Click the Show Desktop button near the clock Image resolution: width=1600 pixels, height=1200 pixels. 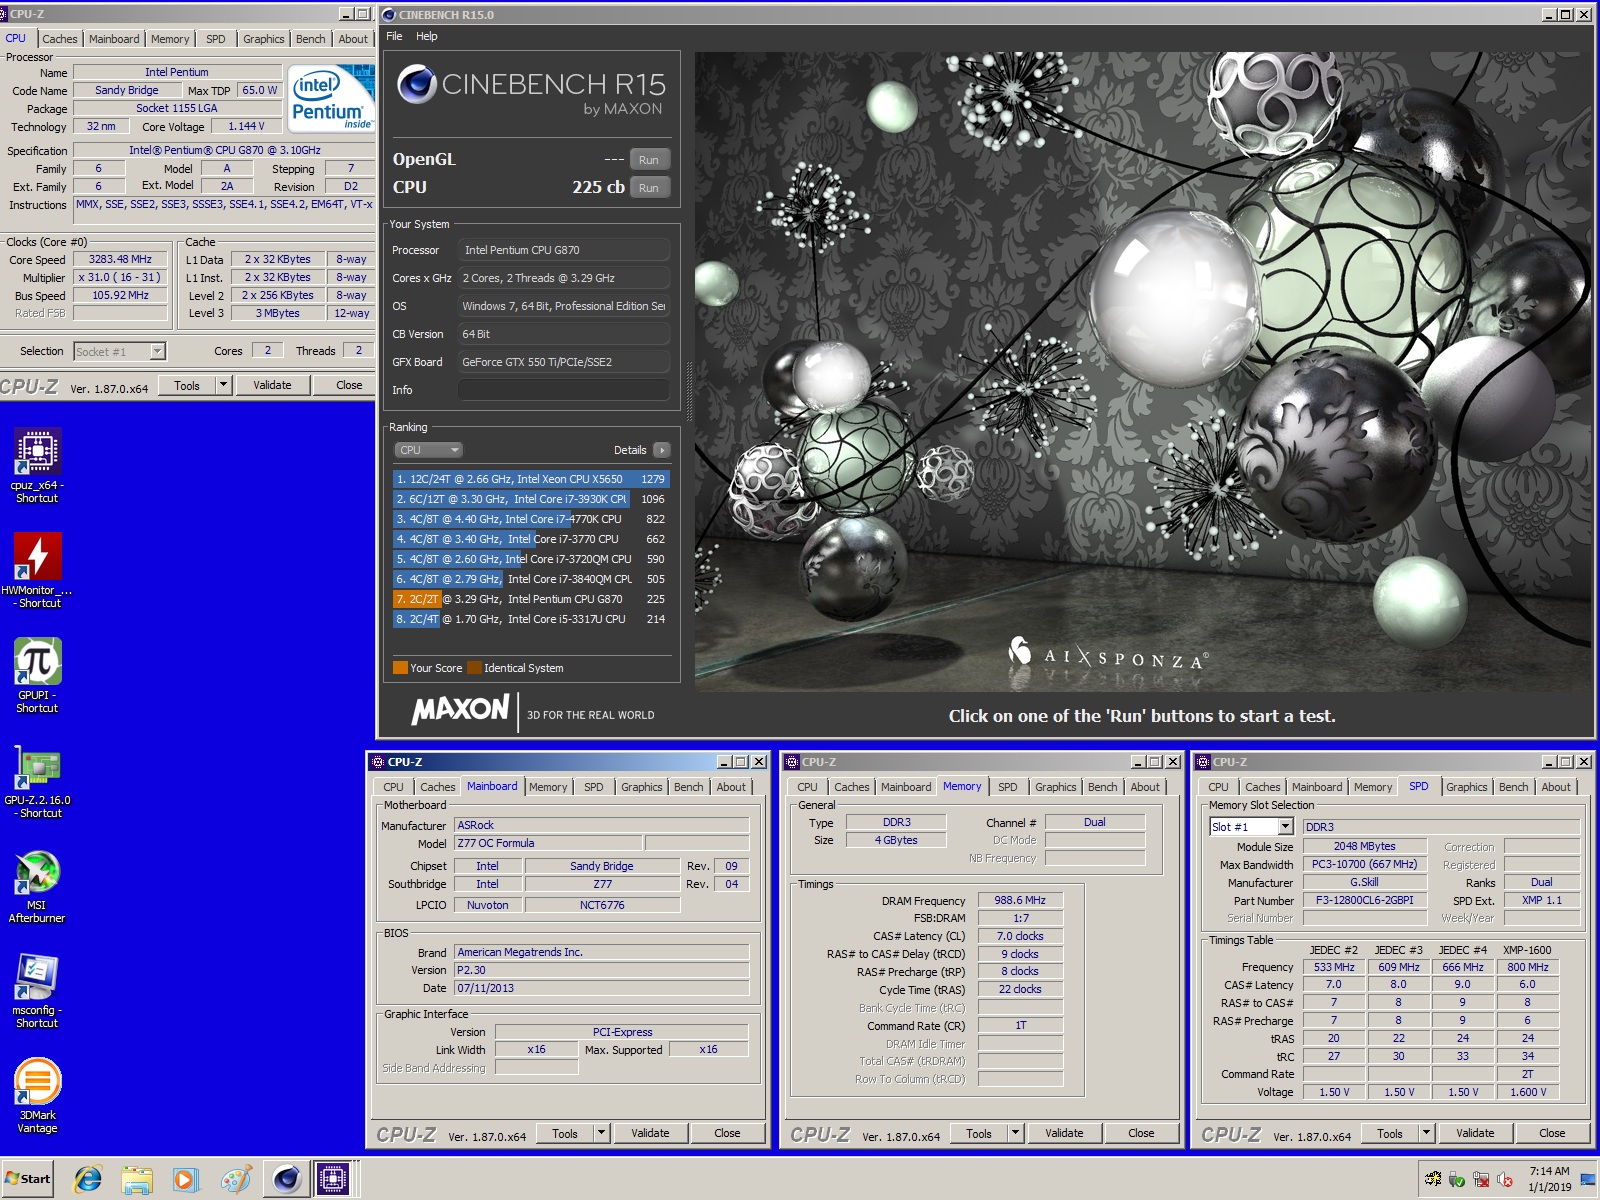1589,1179
